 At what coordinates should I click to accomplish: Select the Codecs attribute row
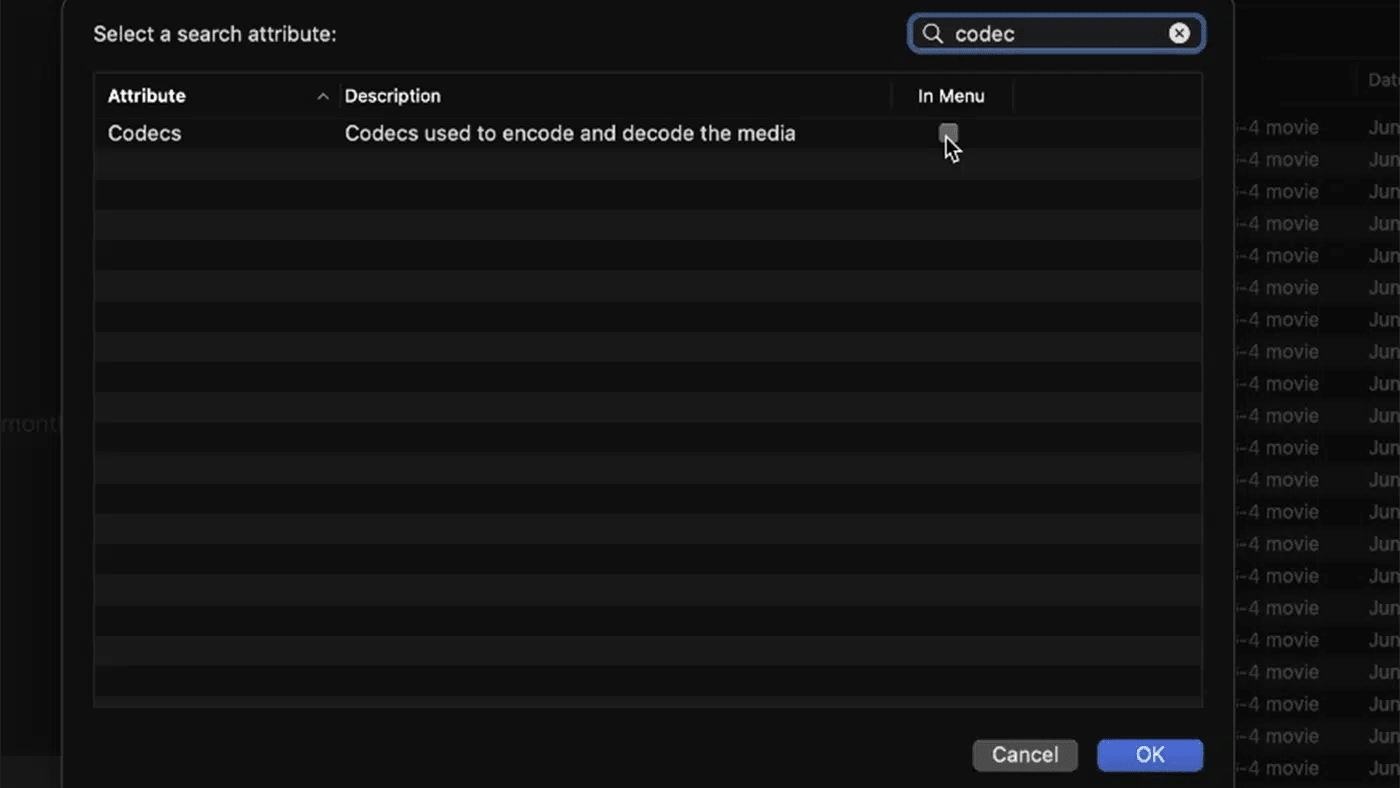(x=144, y=133)
